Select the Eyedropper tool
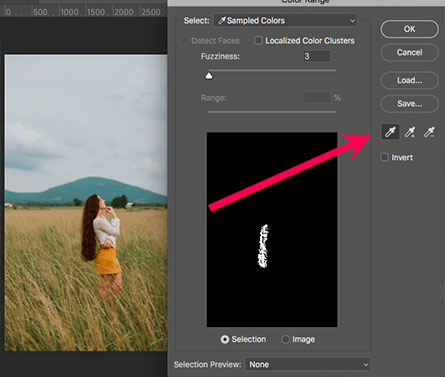 coord(390,132)
